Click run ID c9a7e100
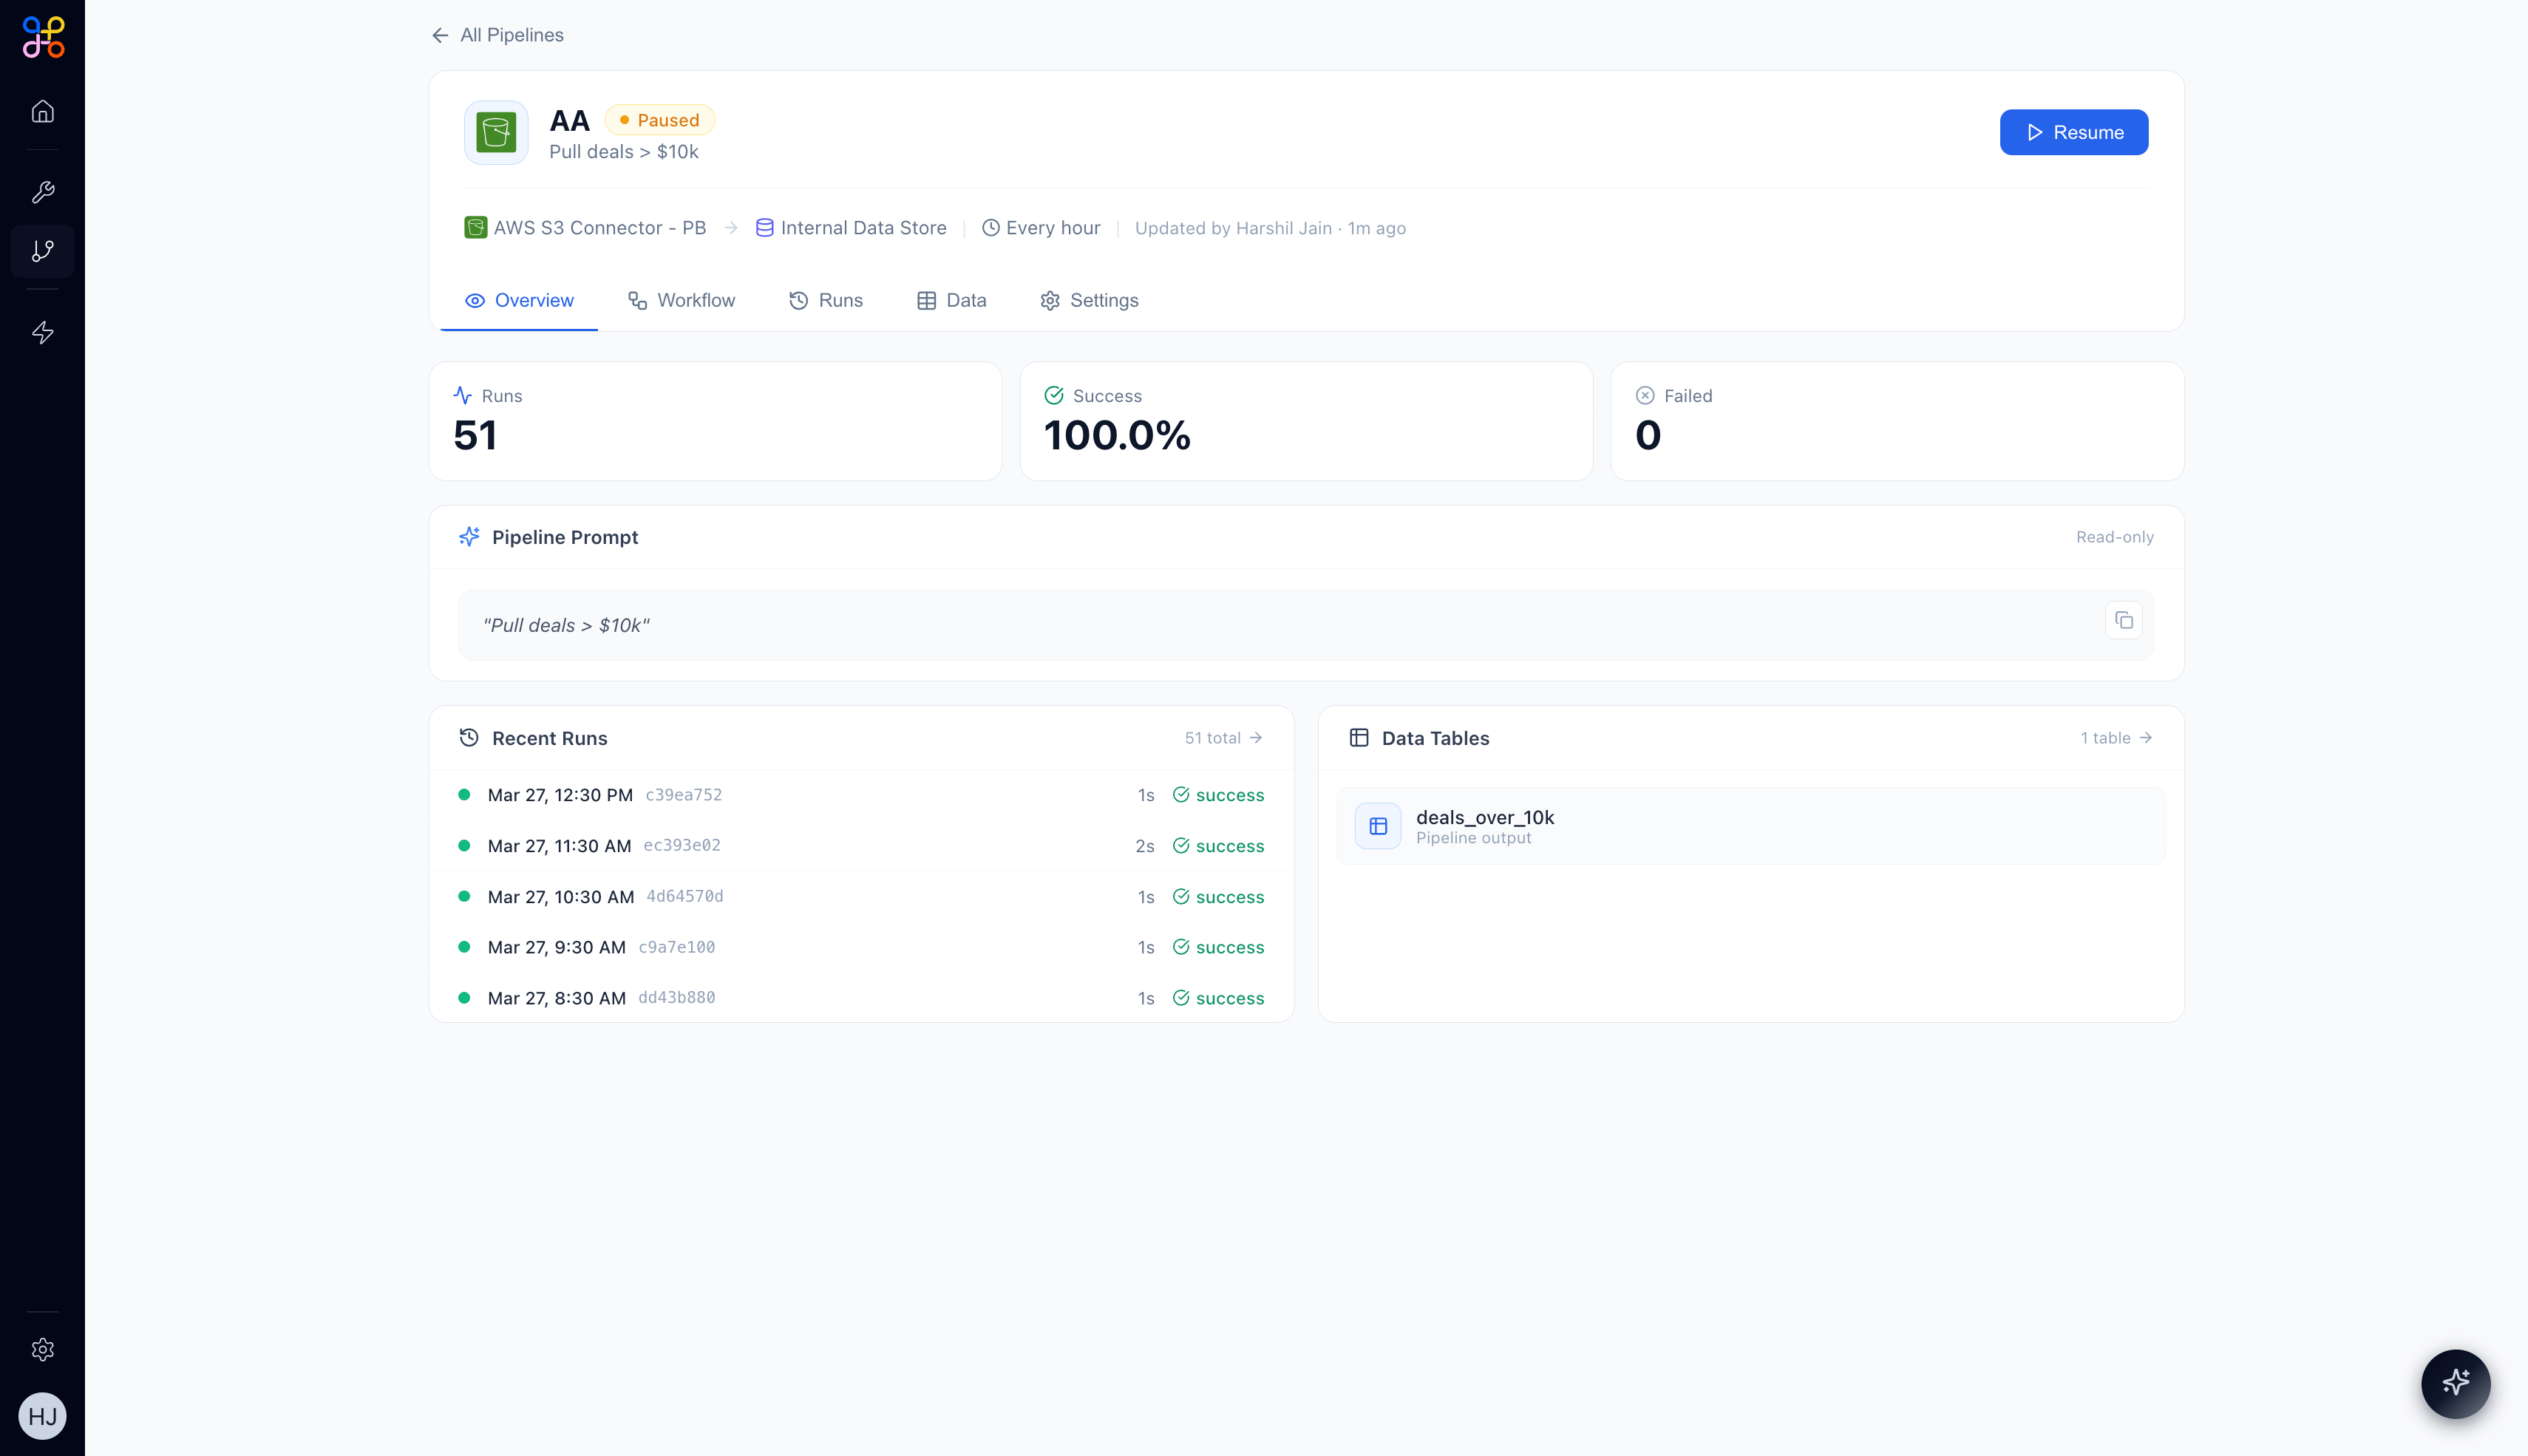Viewport: 2528px width, 1456px height. [676, 947]
